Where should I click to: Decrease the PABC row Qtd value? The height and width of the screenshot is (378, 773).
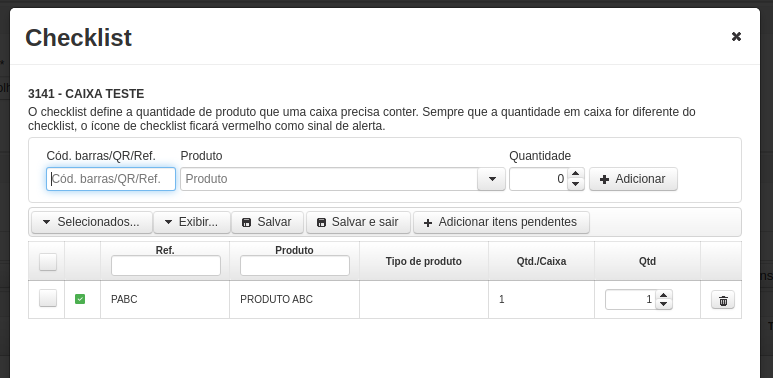(x=664, y=304)
